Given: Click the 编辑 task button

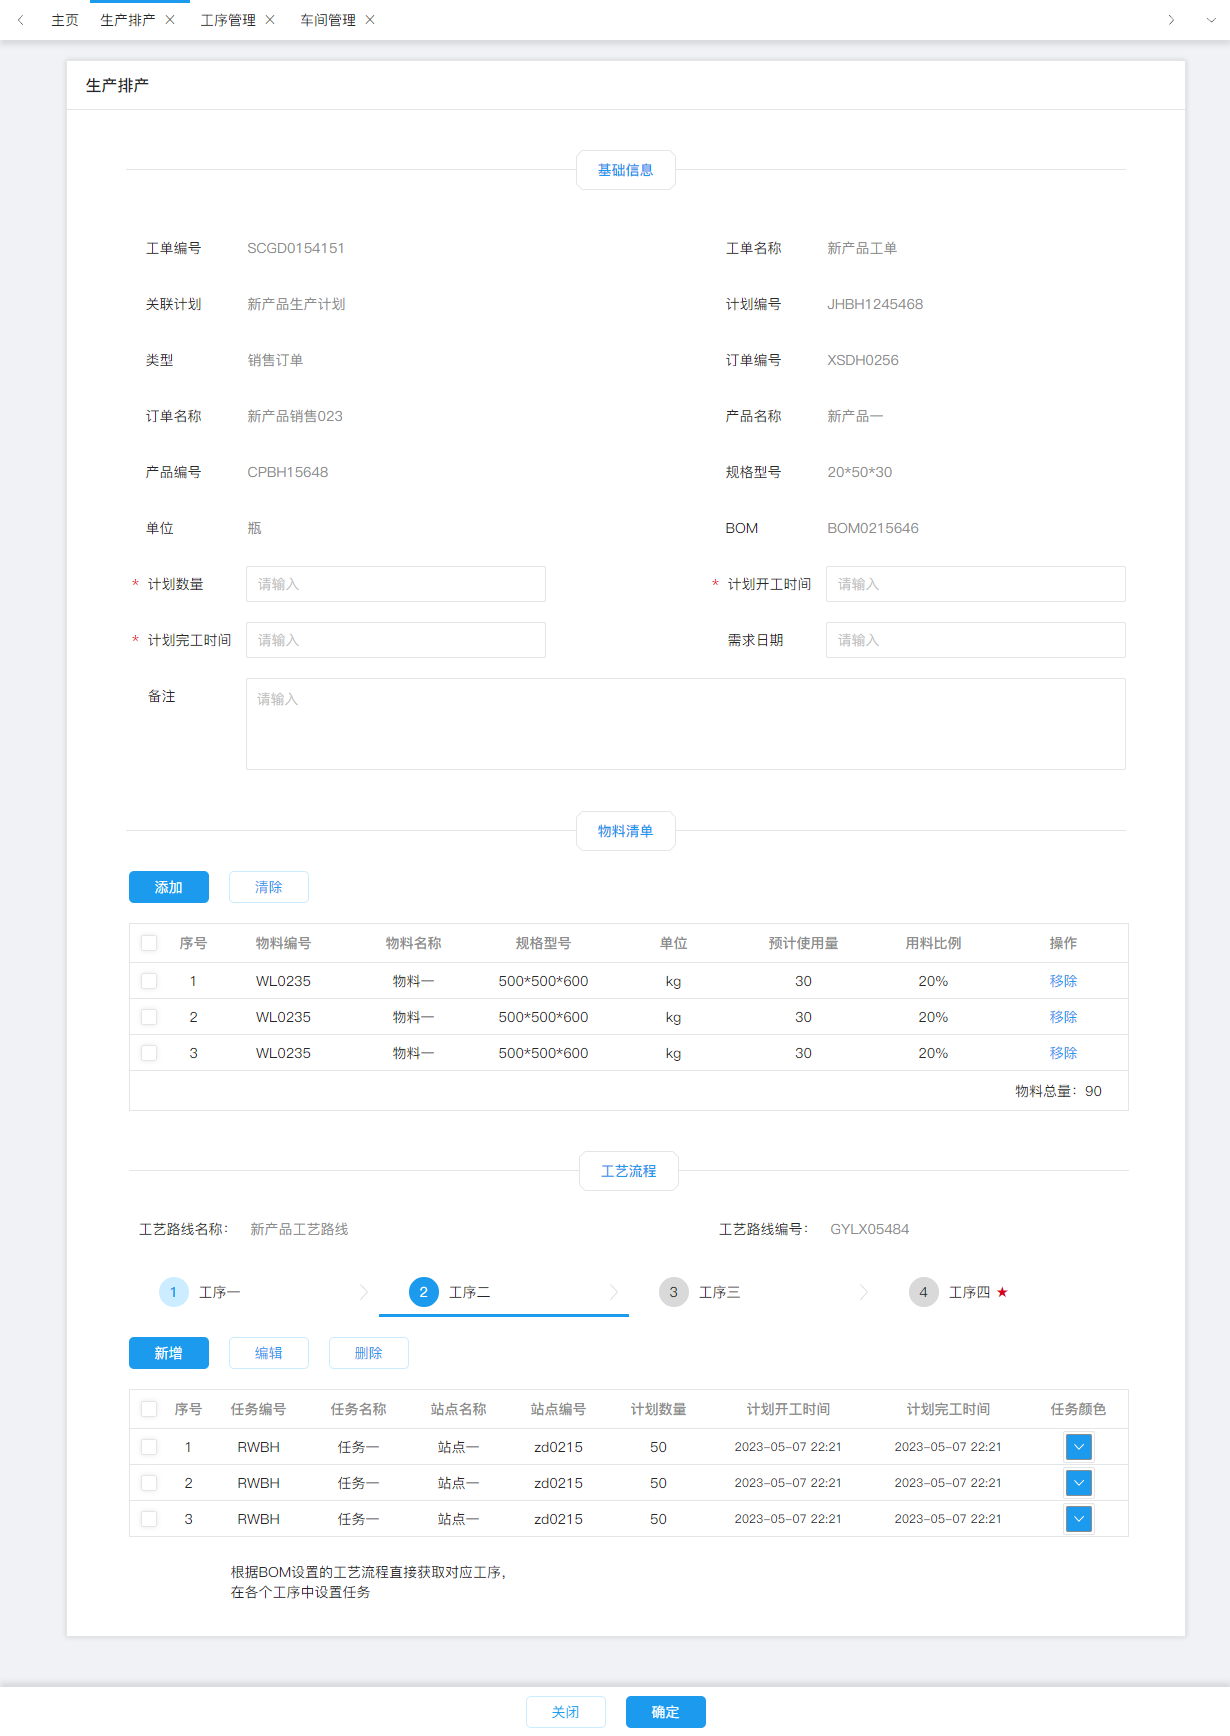Looking at the screenshot, I should coord(269,1353).
